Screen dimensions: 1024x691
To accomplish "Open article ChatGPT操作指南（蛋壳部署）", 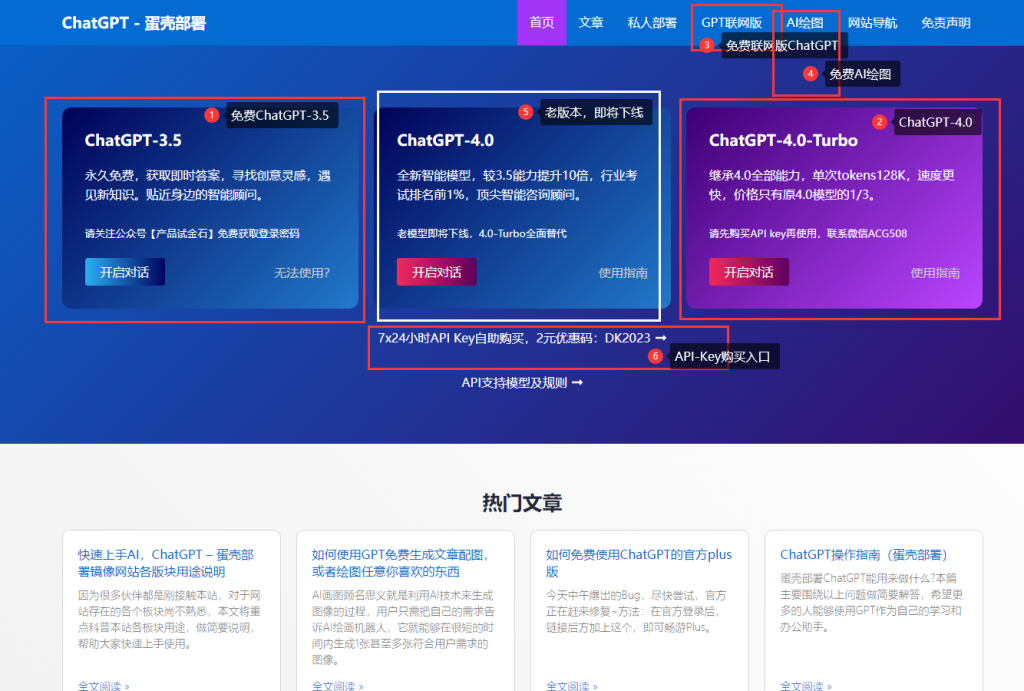I will 863,554.
